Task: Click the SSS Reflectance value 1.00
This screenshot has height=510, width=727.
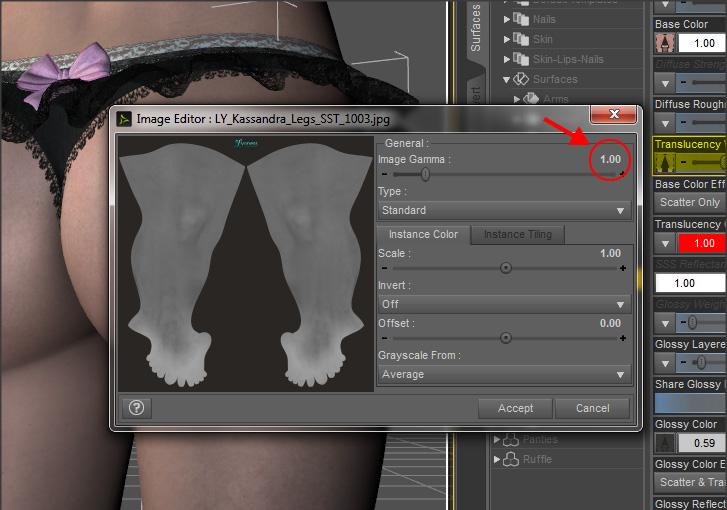Action: point(690,283)
